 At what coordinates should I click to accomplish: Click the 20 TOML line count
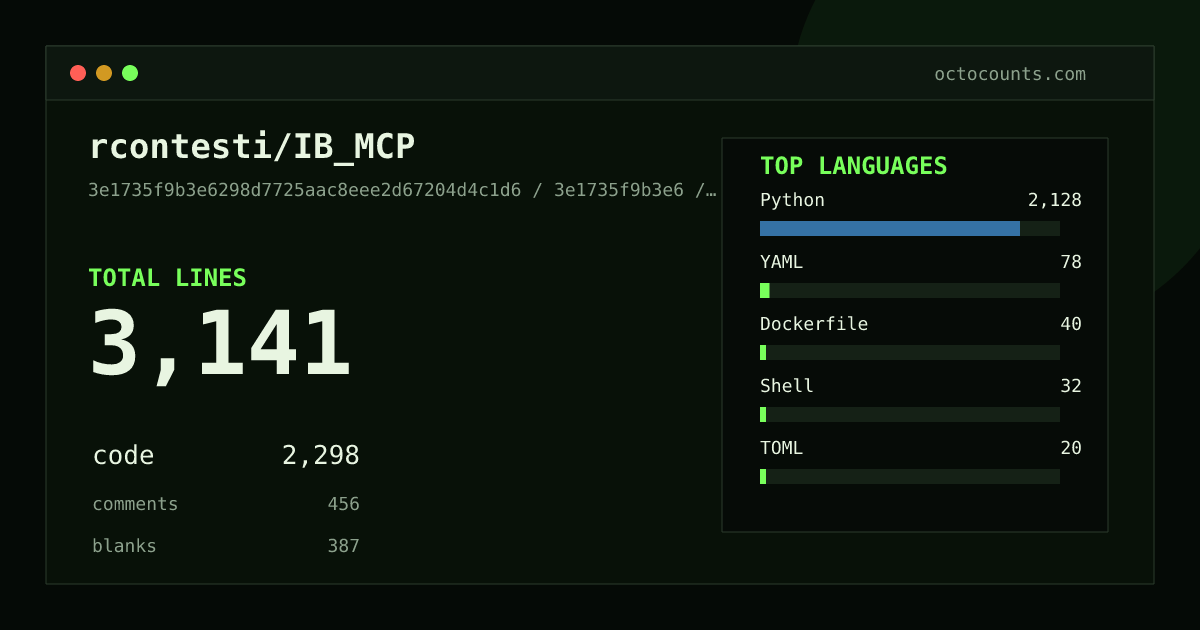click(1071, 448)
